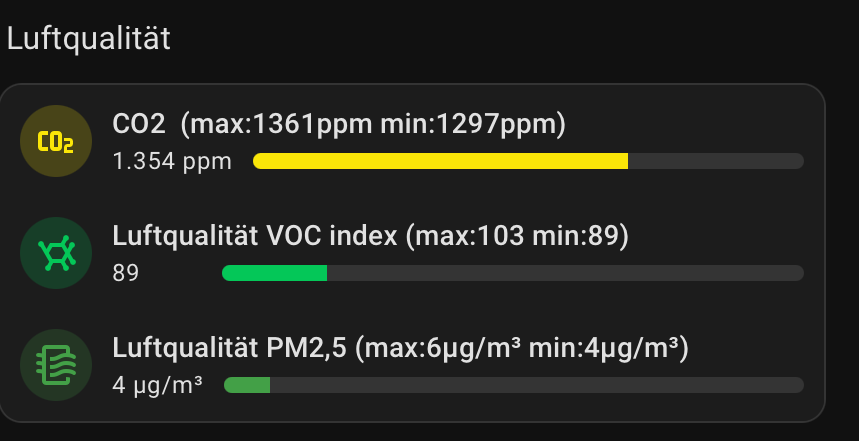Click the min:1297ppm text in CO2 row

coord(468,125)
